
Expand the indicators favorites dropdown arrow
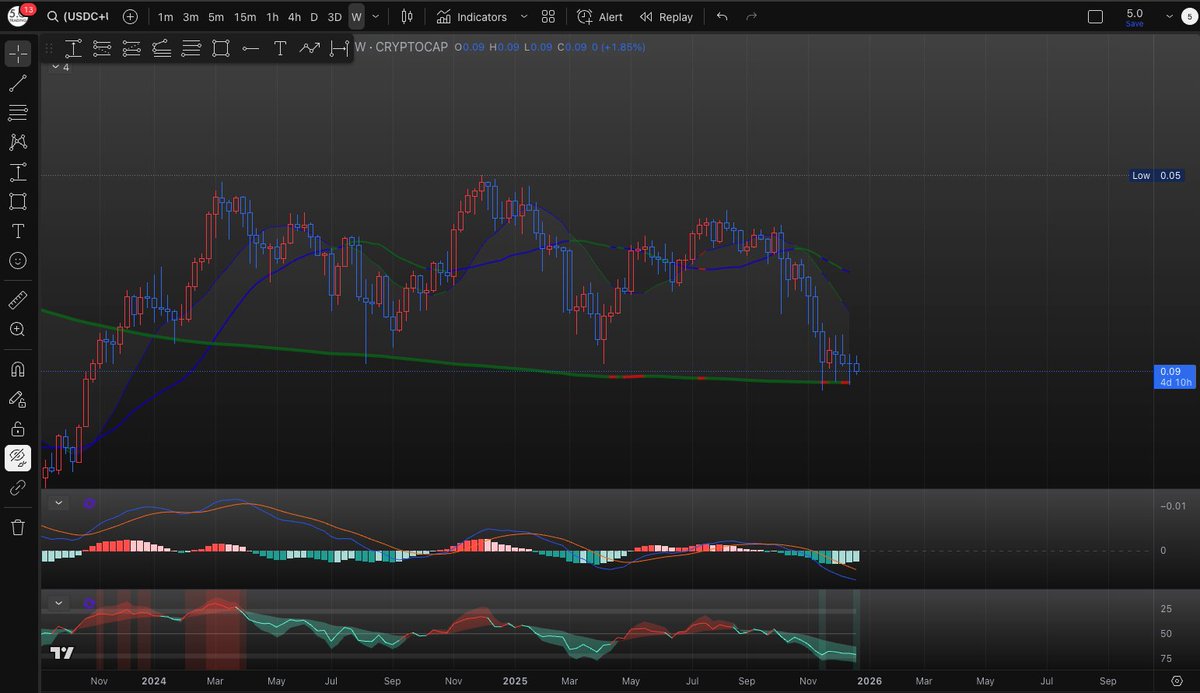[524, 17]
